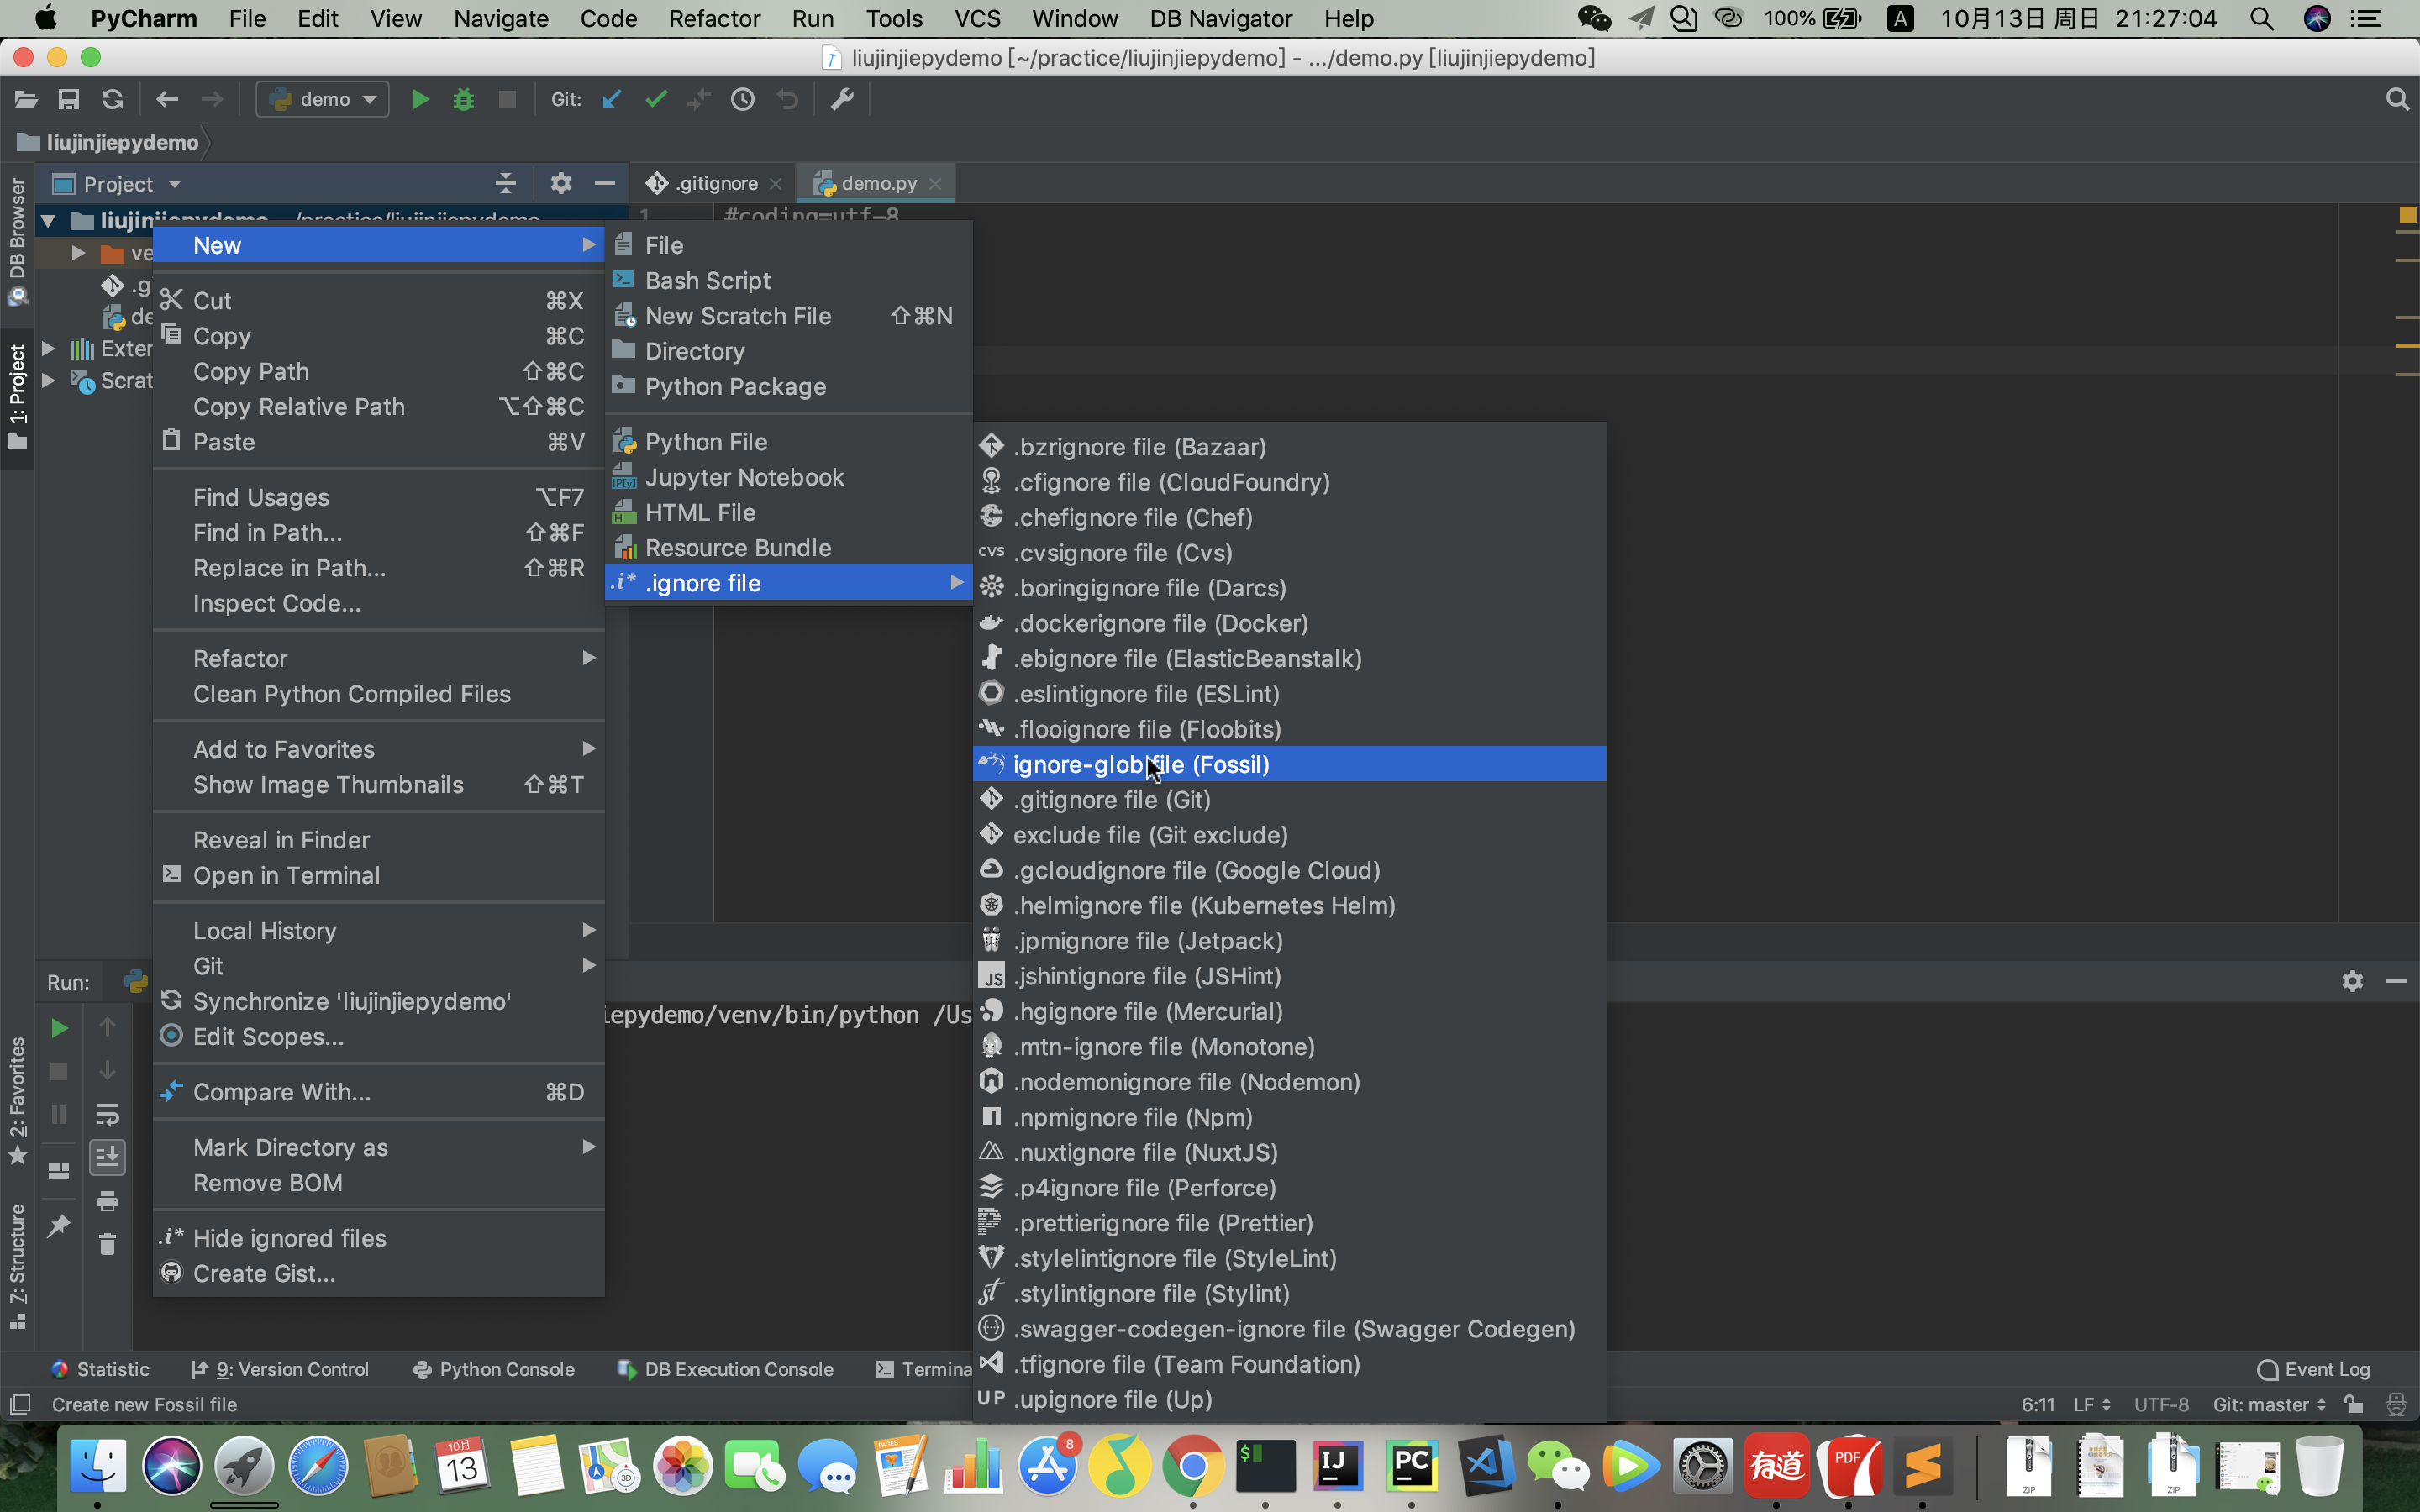Click the Search Everywhere magnifier icon
This screenshot has height=1512, width=2420.
2397,99
